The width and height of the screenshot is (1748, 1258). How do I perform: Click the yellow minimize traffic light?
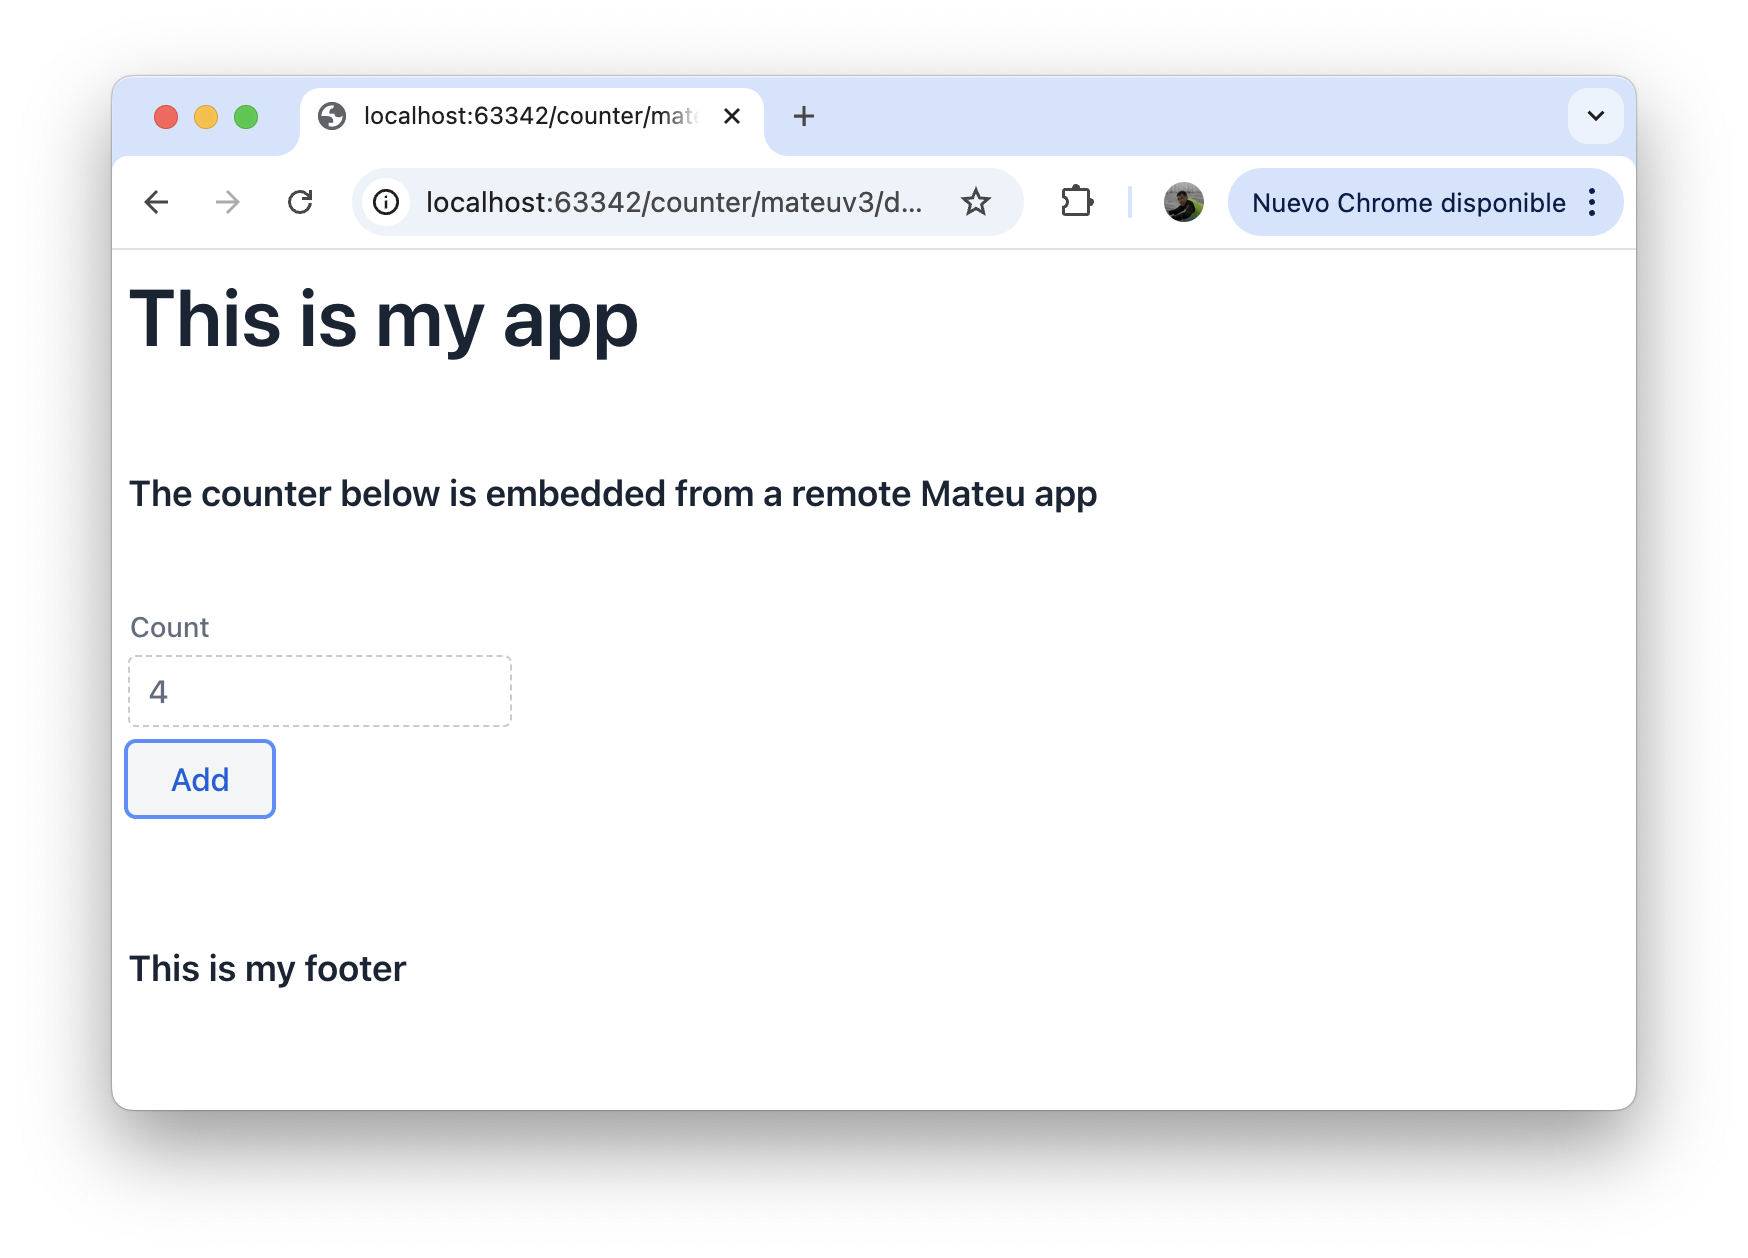click(x=205, y=116)
